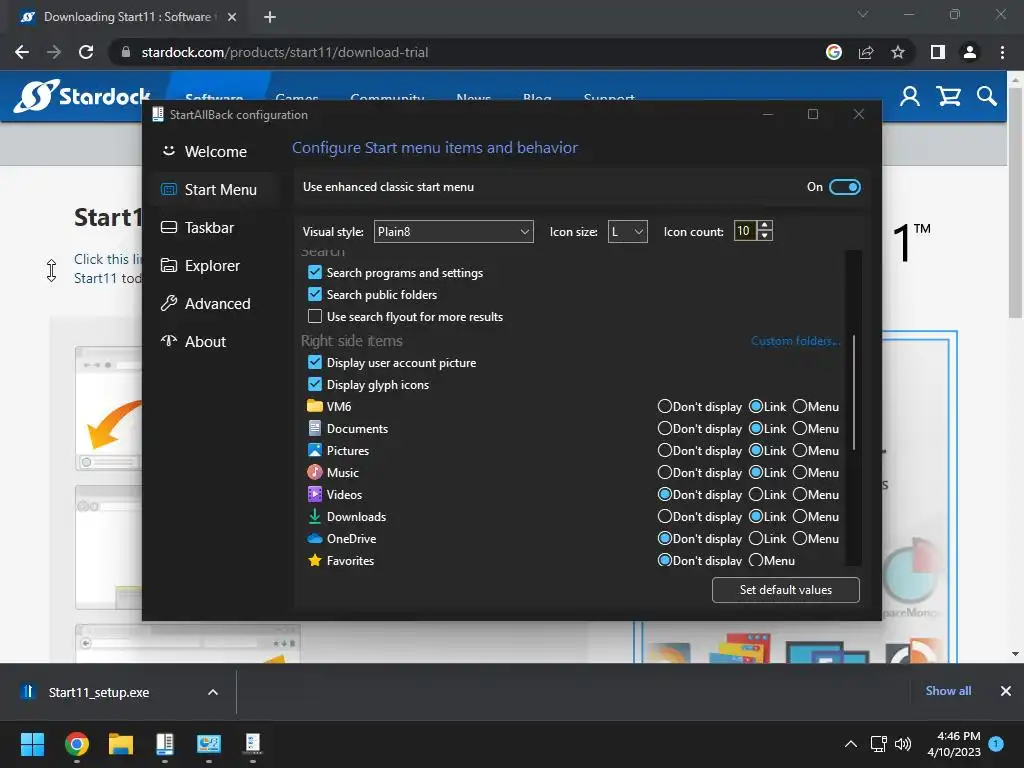The width and height of the screenshot is (1024, 768).
Task: Click the OneDrive cloud icon
Action: (315, 539)
